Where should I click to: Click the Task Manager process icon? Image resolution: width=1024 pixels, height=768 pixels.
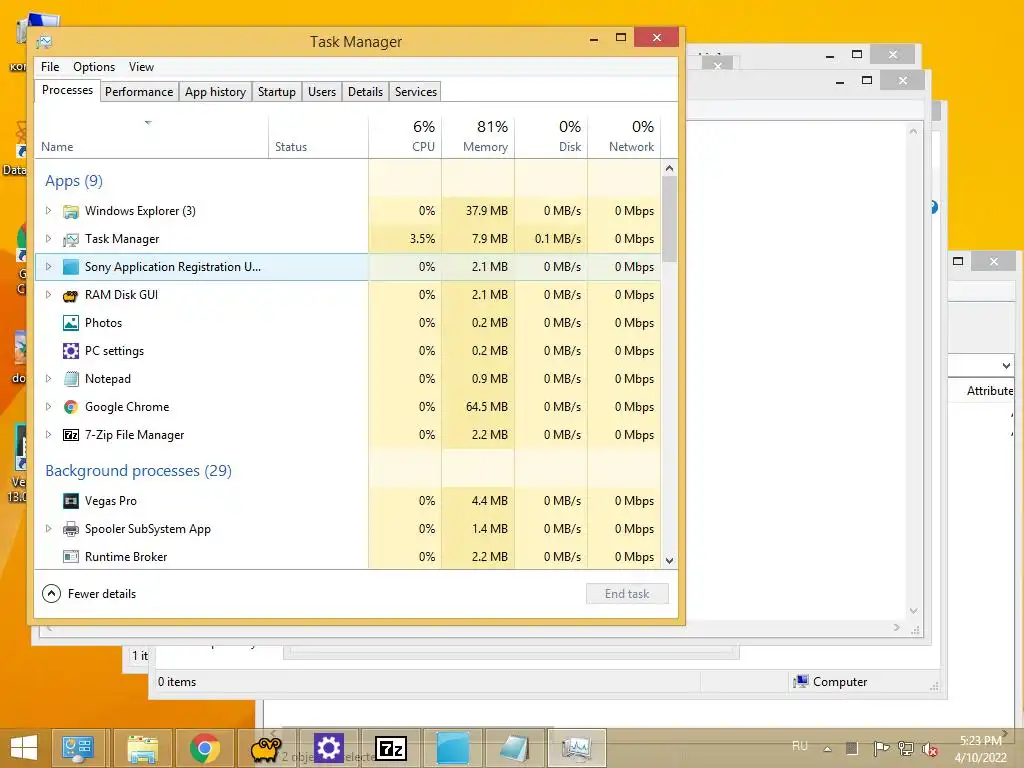[71, 239]
